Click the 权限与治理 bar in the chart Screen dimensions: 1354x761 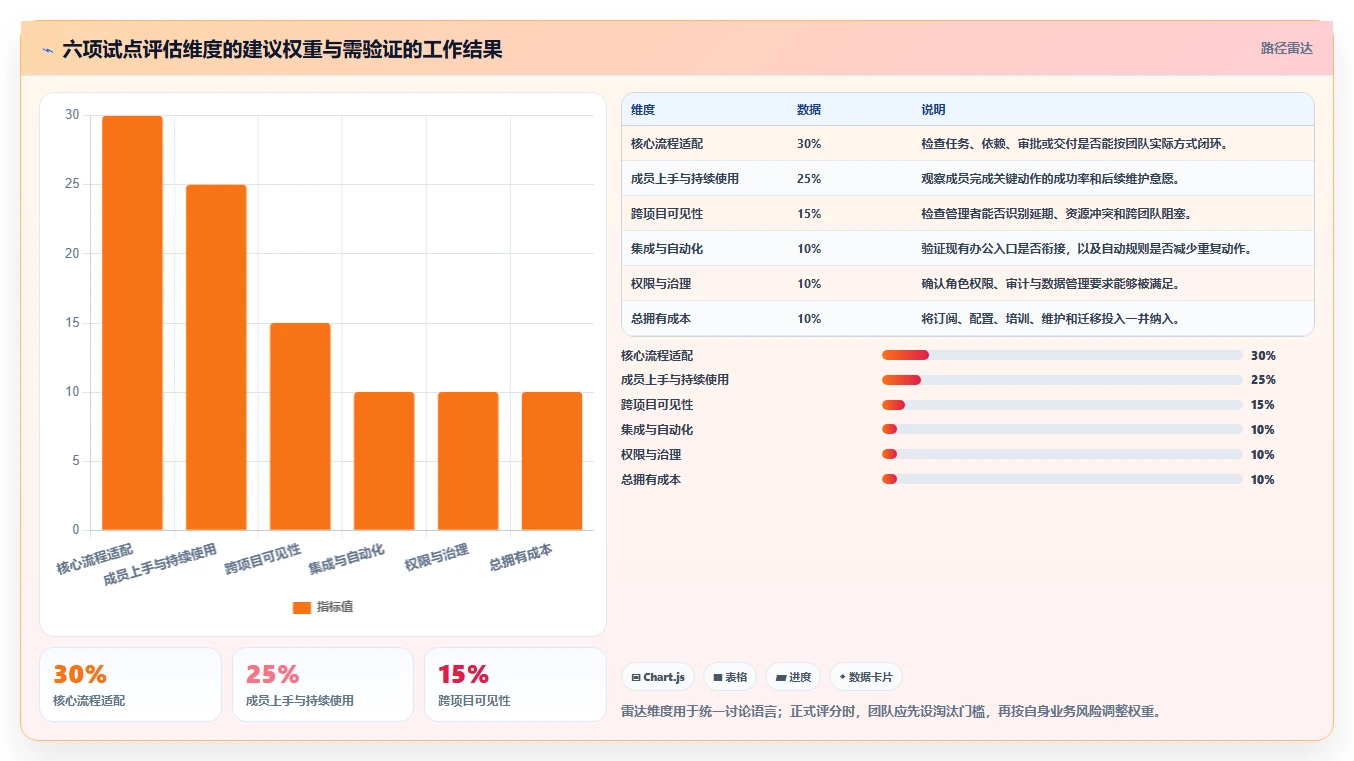click(x=468, y=461)
